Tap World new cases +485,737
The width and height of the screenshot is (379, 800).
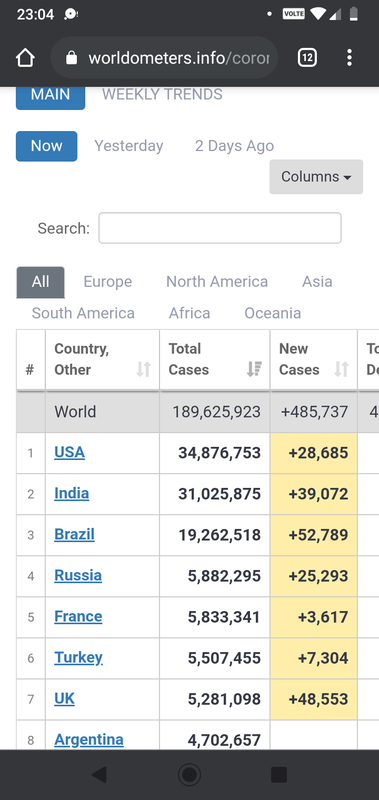pyautogui.click(x=314, y=412)
